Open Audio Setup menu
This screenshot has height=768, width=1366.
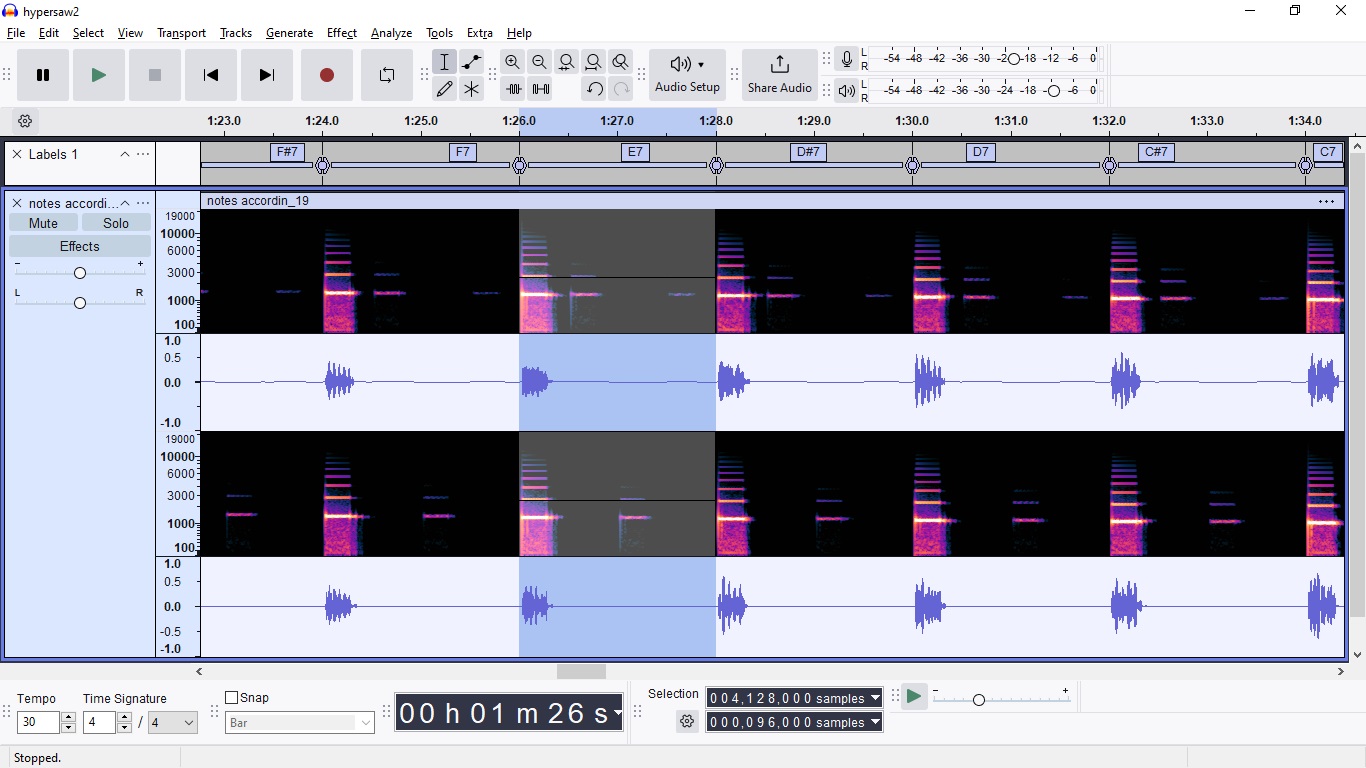pyautogui.click(x=687, y=75)
